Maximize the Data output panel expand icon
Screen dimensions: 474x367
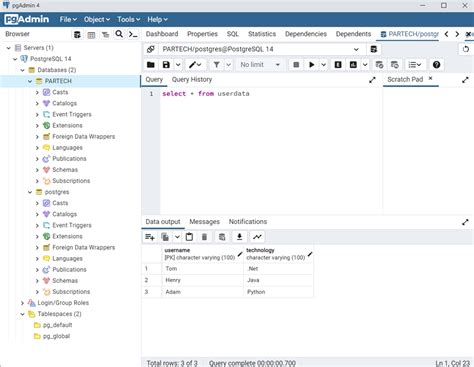click(x=465, y=222)
